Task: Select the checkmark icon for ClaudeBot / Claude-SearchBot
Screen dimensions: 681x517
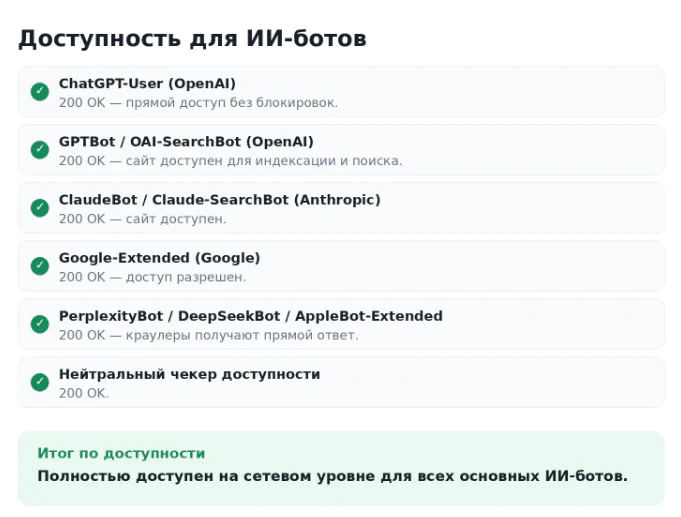Action: pos(40,208)
